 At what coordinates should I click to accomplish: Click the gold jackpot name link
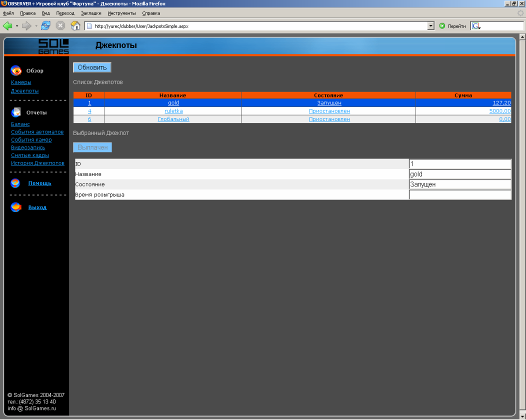coord(173,103)
